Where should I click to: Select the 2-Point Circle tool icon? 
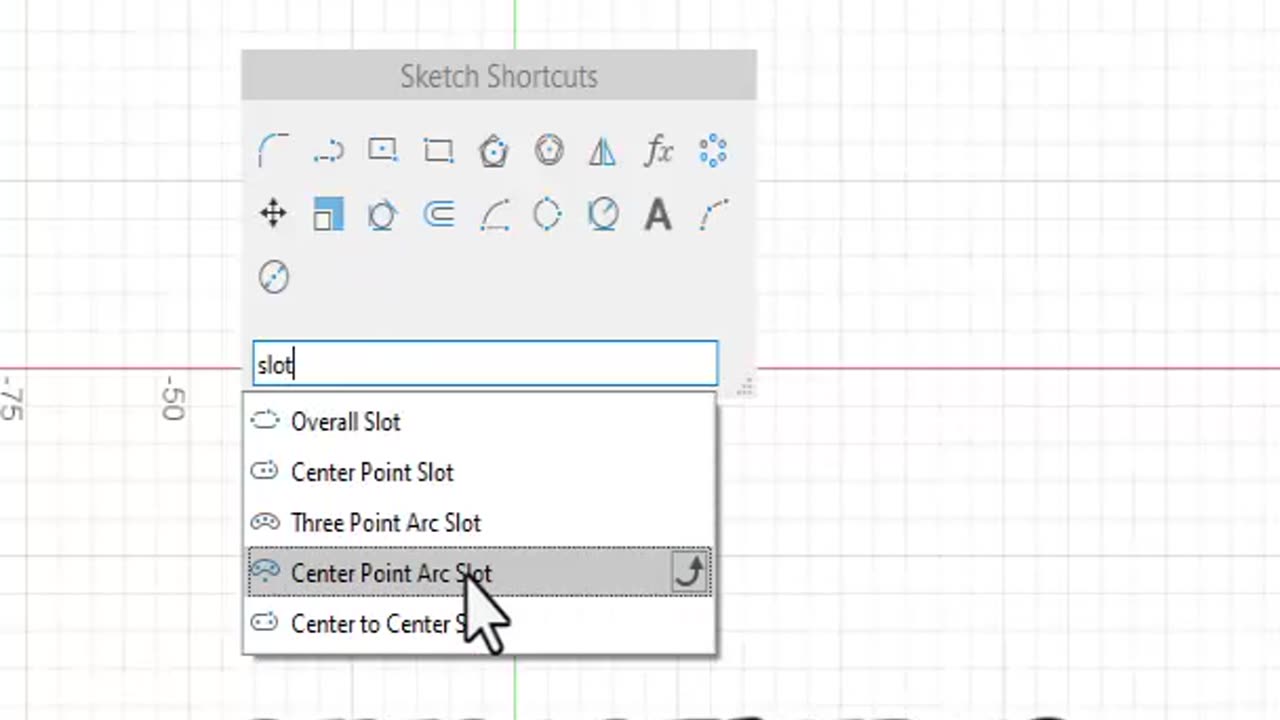pos(273,277)
